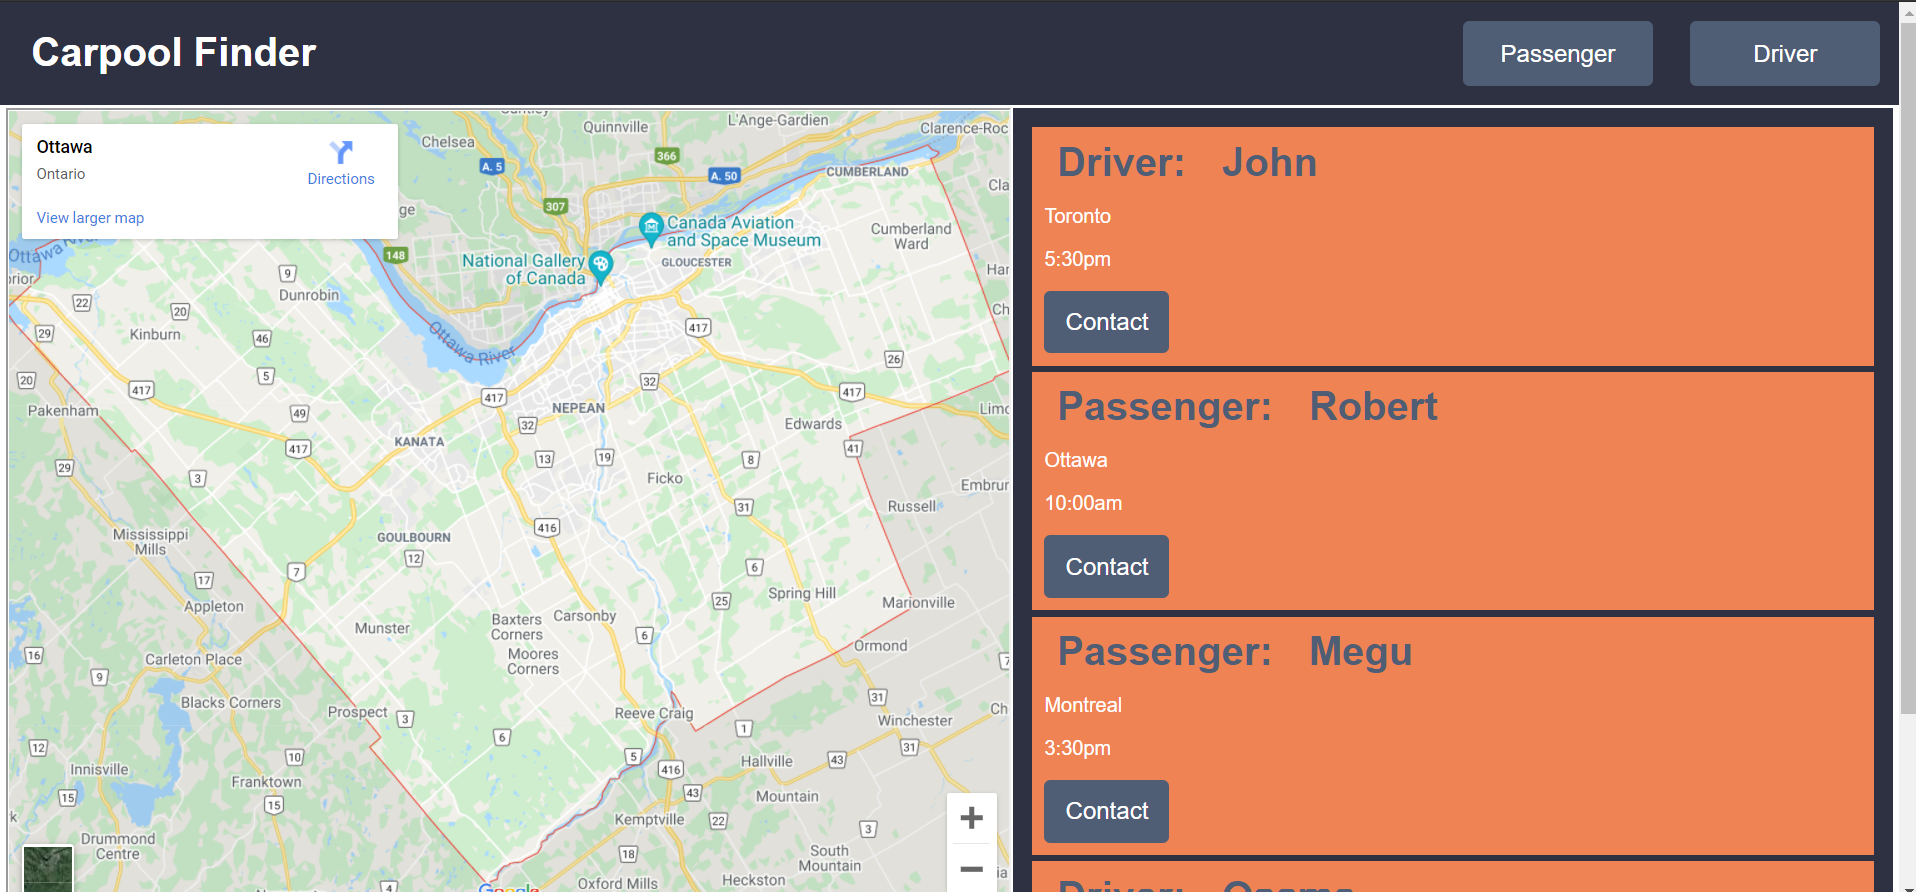
Task: Click the GOULBOURN label on map
Action: pyautogui.click(x=413, y=537)
